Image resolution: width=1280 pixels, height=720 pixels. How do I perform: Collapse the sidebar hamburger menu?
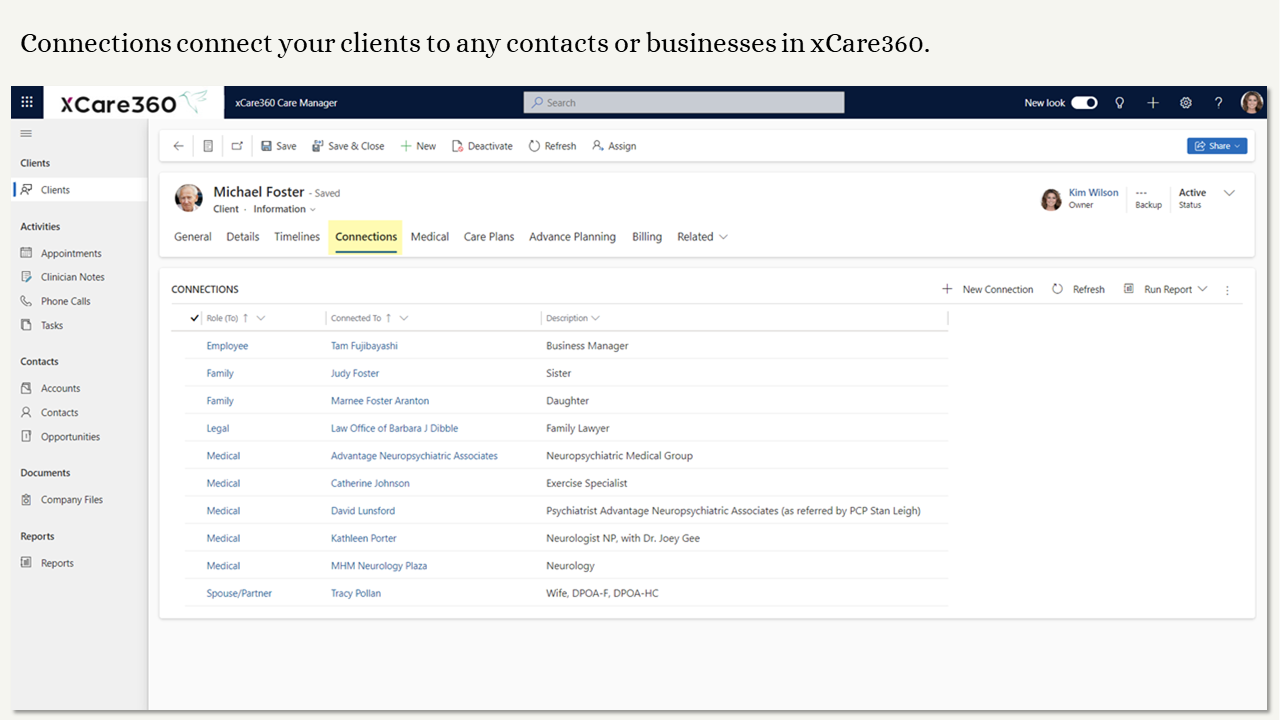[26, 134]
